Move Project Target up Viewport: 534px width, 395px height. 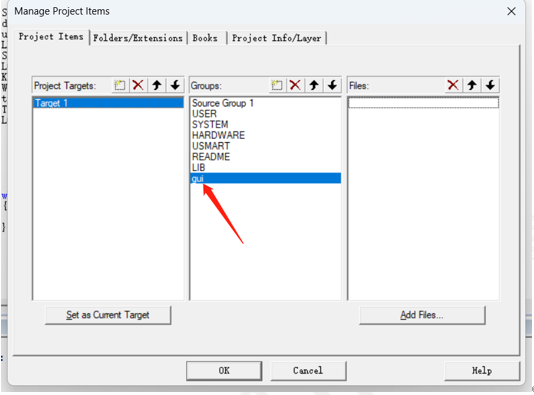click(x=157, y=85)
